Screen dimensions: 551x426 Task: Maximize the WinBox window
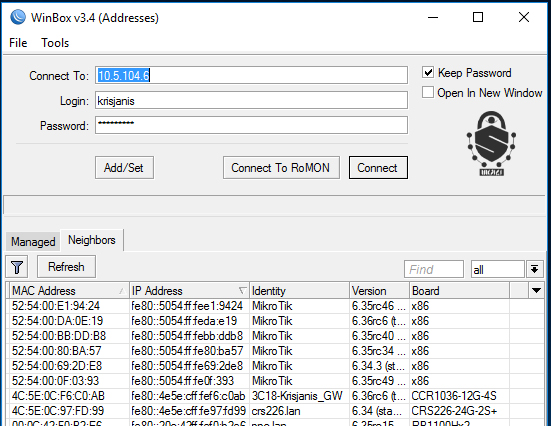(x=478, y=17)
